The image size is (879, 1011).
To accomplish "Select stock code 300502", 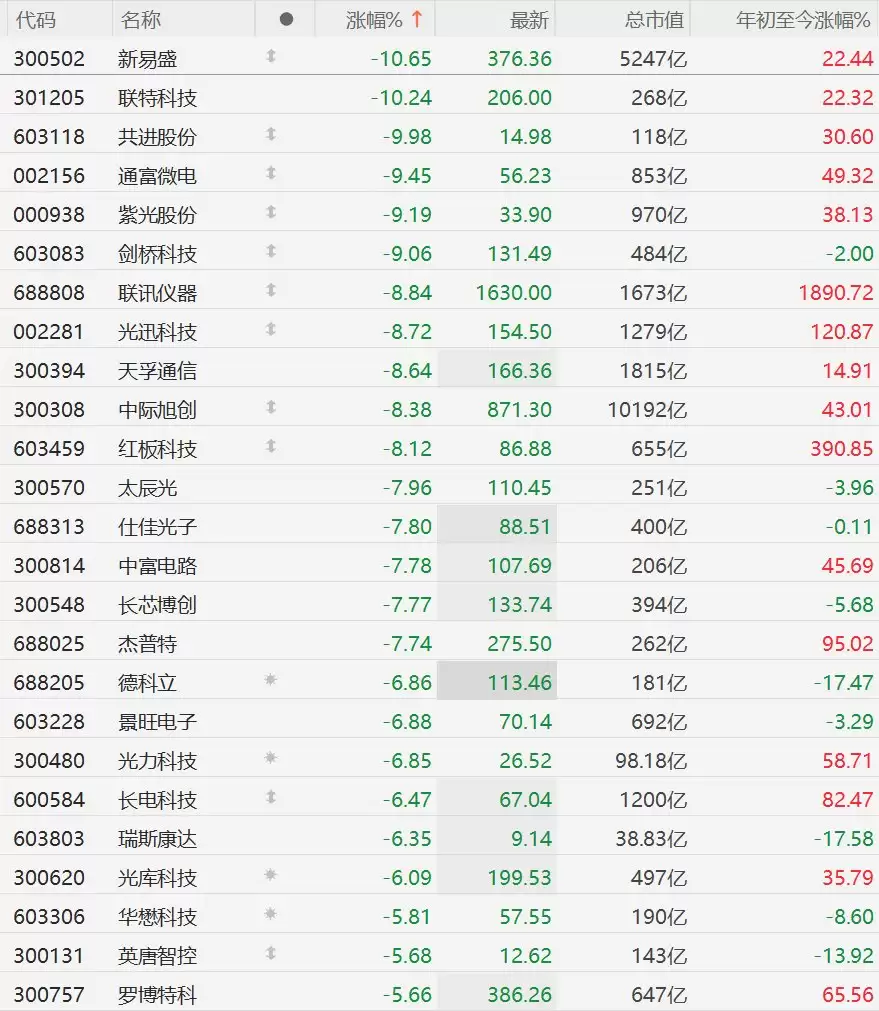I will (x=49, y=59).
